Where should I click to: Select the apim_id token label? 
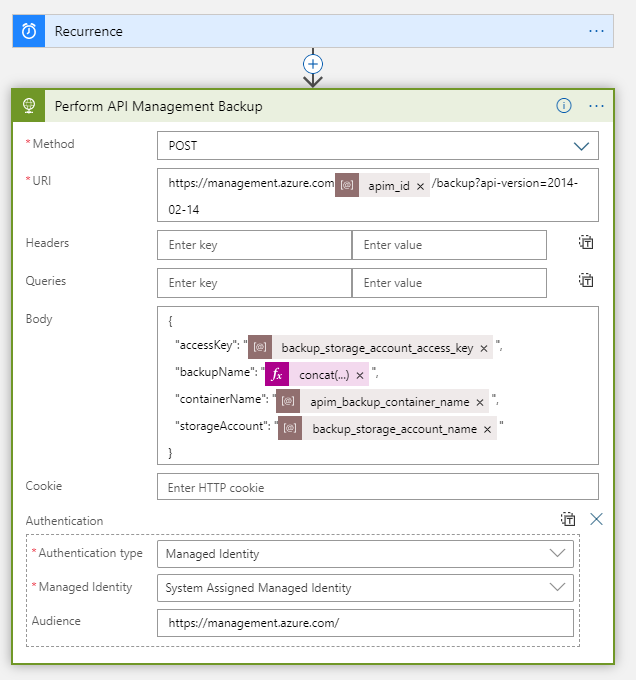point(389,186)
